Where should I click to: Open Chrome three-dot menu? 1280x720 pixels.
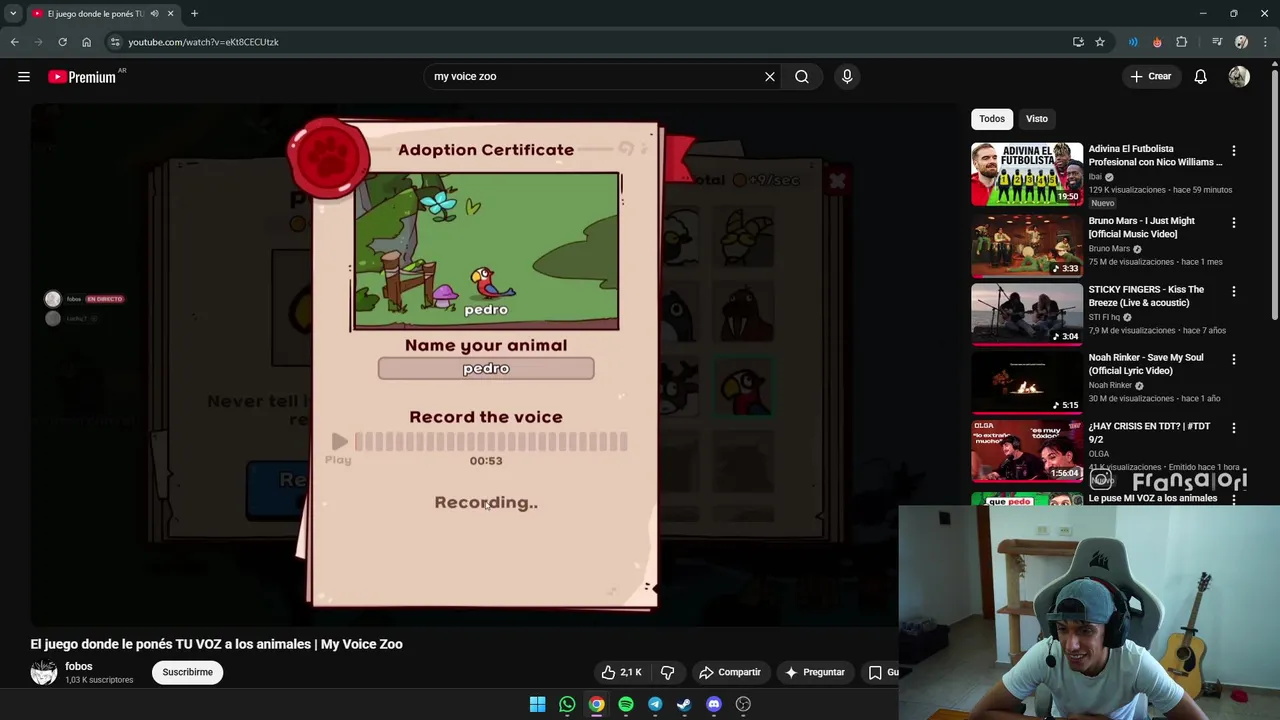(x=1266, y=42)
